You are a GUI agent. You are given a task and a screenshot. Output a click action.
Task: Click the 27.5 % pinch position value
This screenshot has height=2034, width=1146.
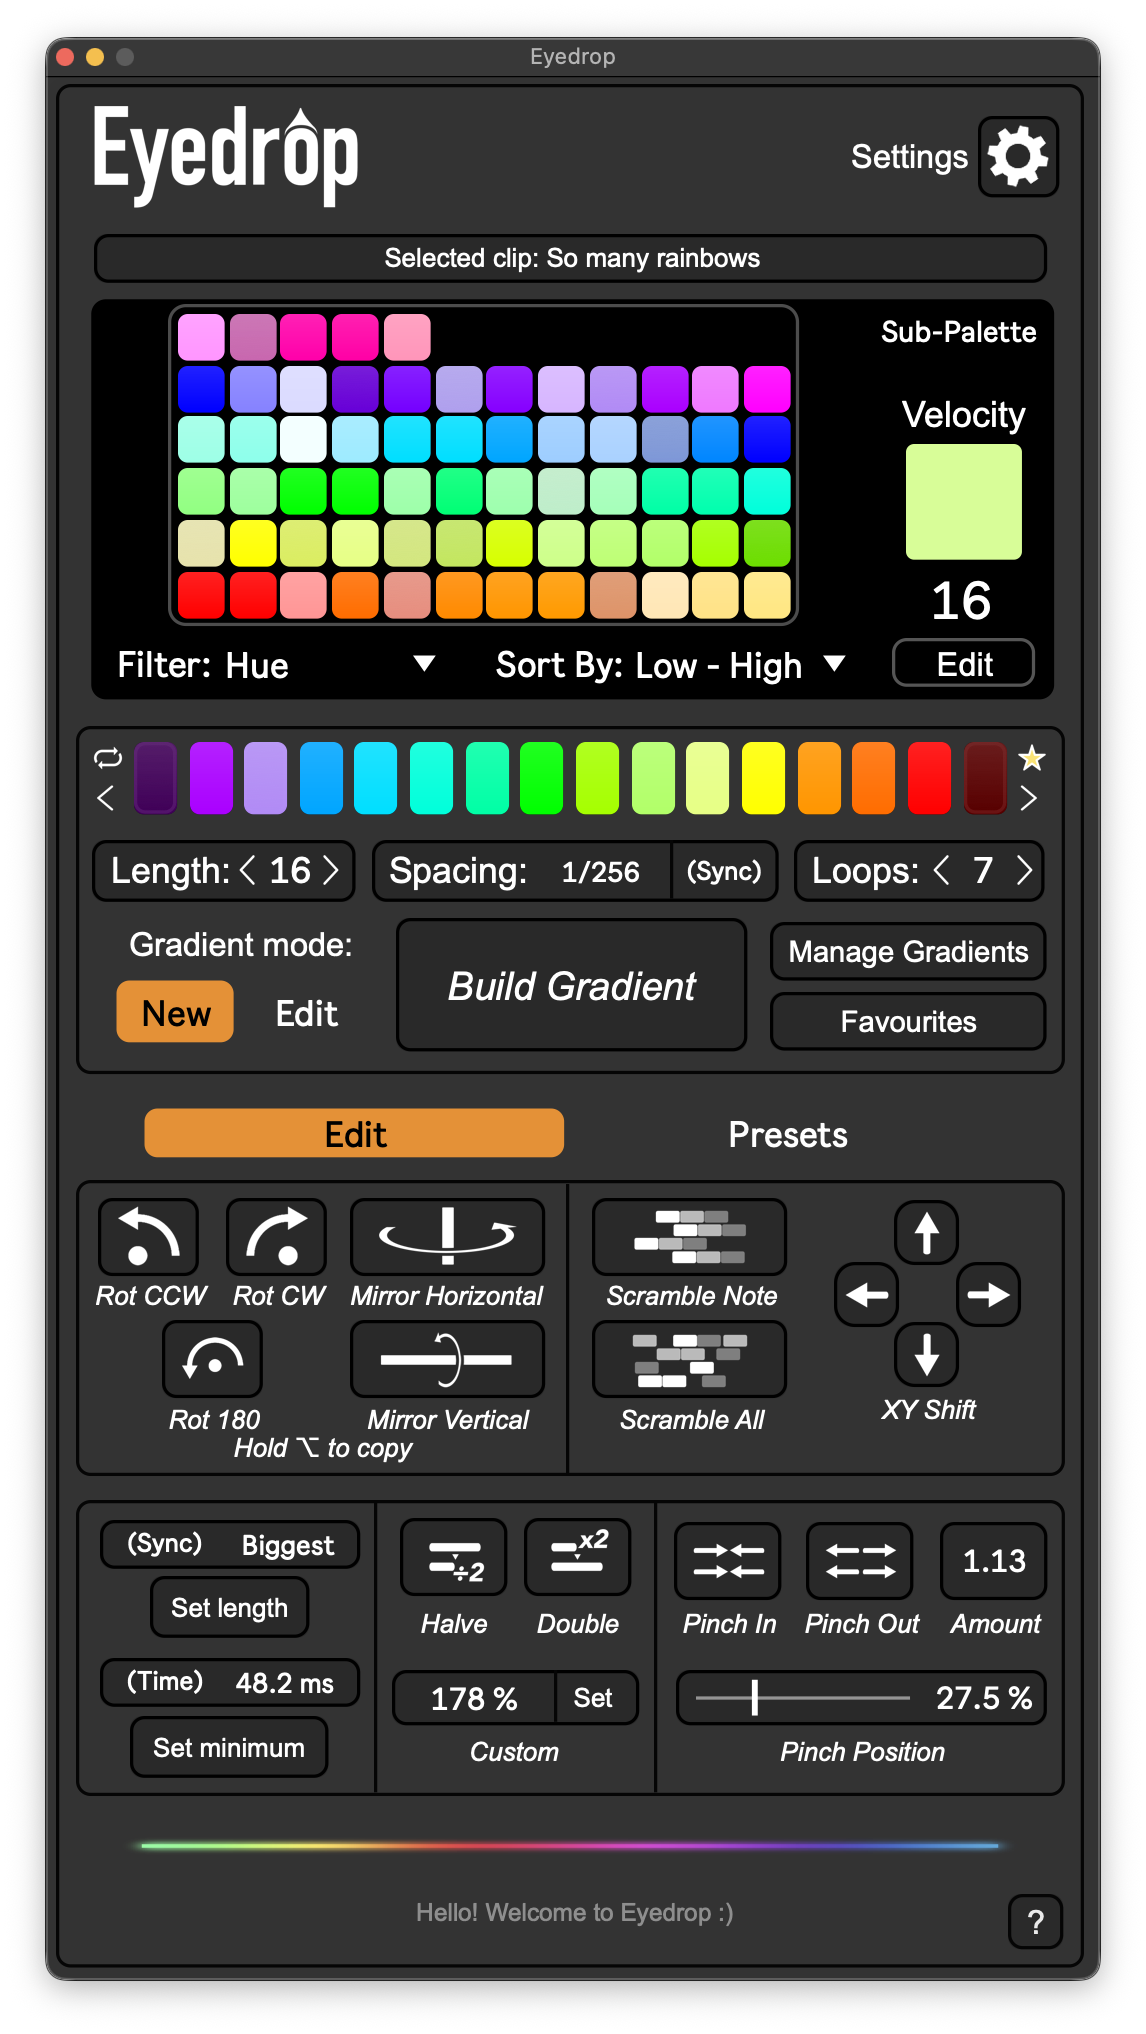coord(983,1697)
